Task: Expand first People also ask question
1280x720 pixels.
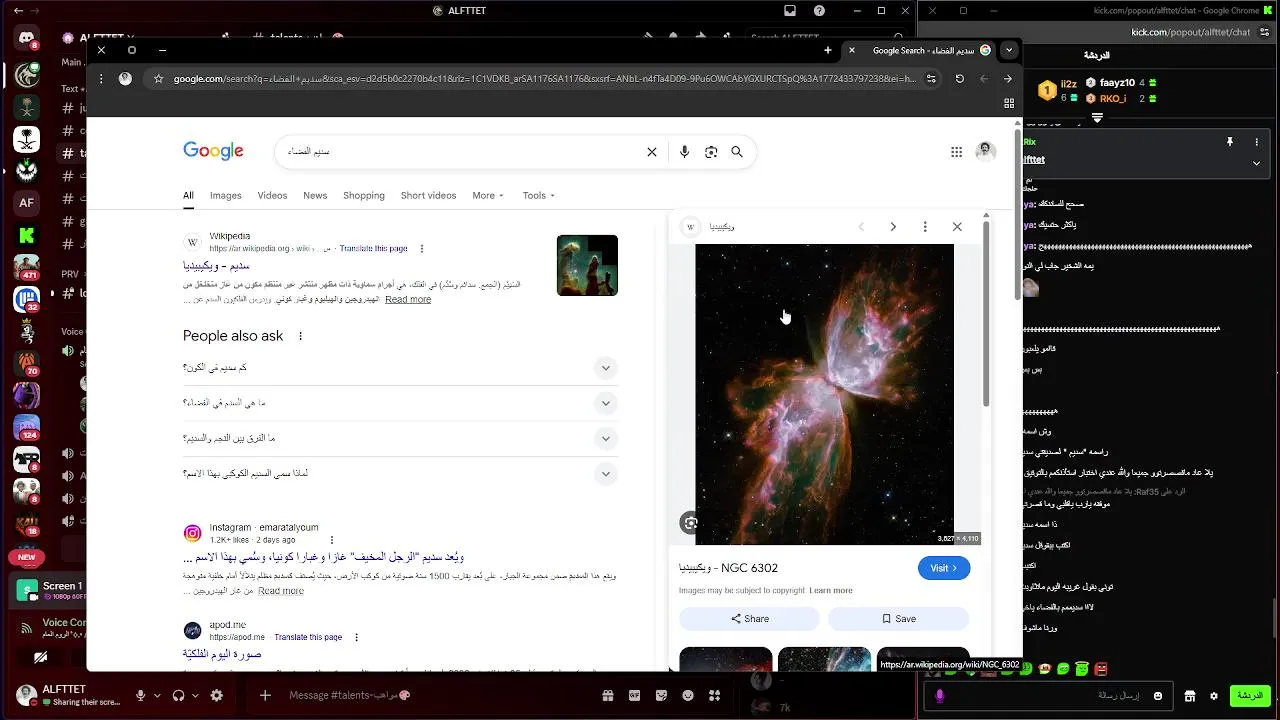Action: pos(605,368)
